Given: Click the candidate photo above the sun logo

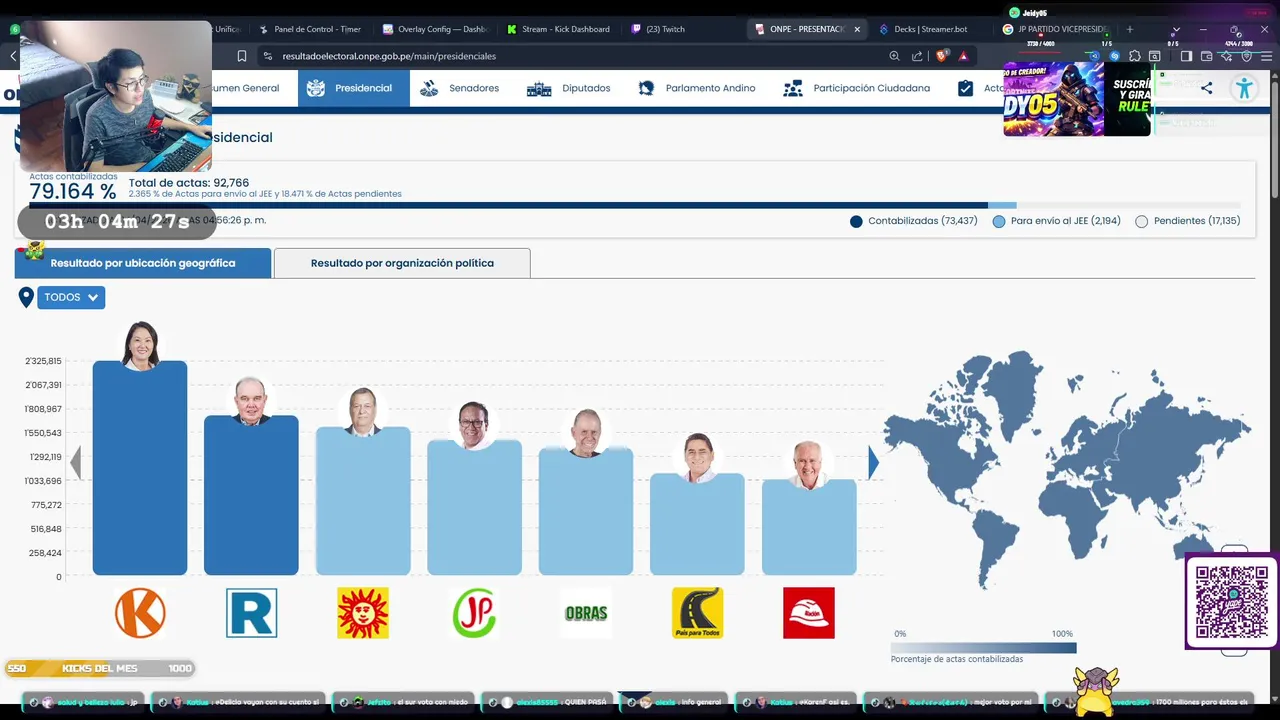Looking at the screenshot, I should click(363, 412).
